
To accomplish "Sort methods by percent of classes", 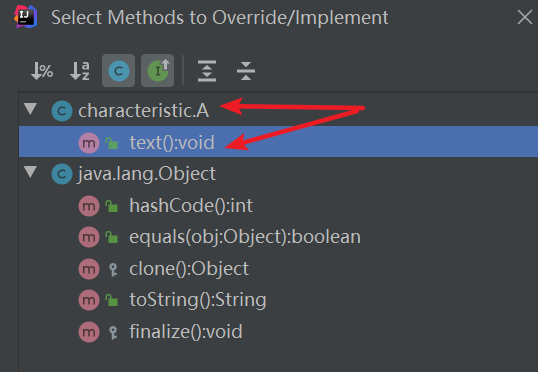I will click(42, 71).
